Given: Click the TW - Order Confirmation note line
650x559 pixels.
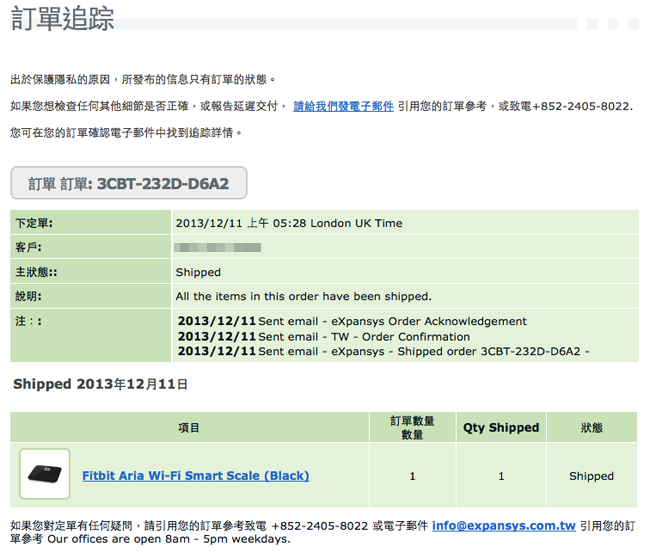Looking at the screenshot, I should click(324, 337).
